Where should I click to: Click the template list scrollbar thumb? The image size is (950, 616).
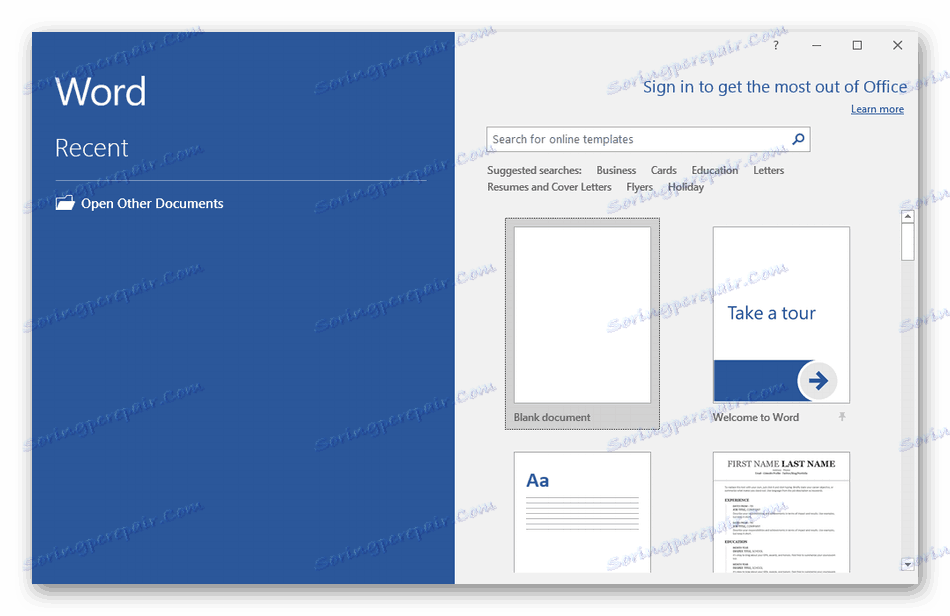pyautogui.click(x=907, y=242)
